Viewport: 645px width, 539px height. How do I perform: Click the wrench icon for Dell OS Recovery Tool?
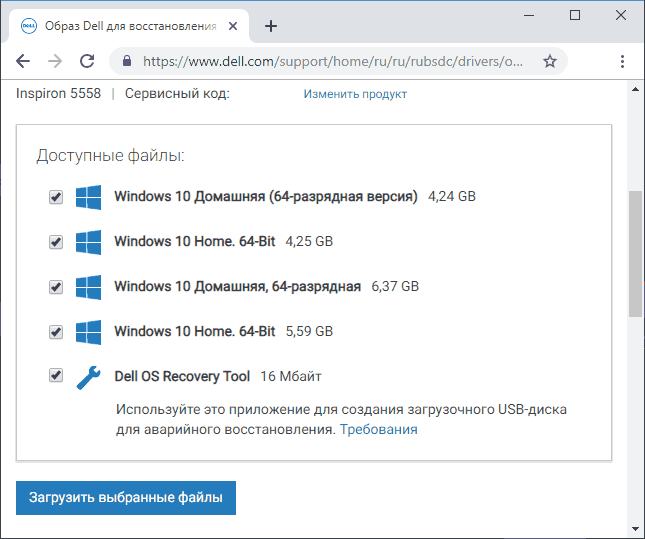(88, 376)
